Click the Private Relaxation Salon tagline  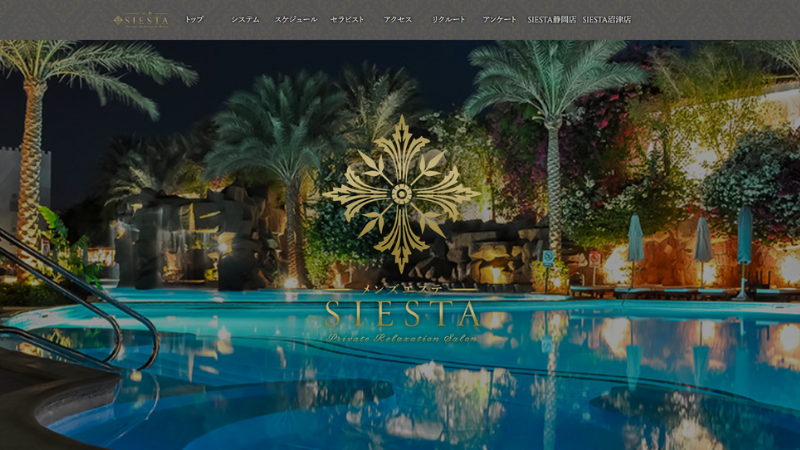click(x=402, y=338)
